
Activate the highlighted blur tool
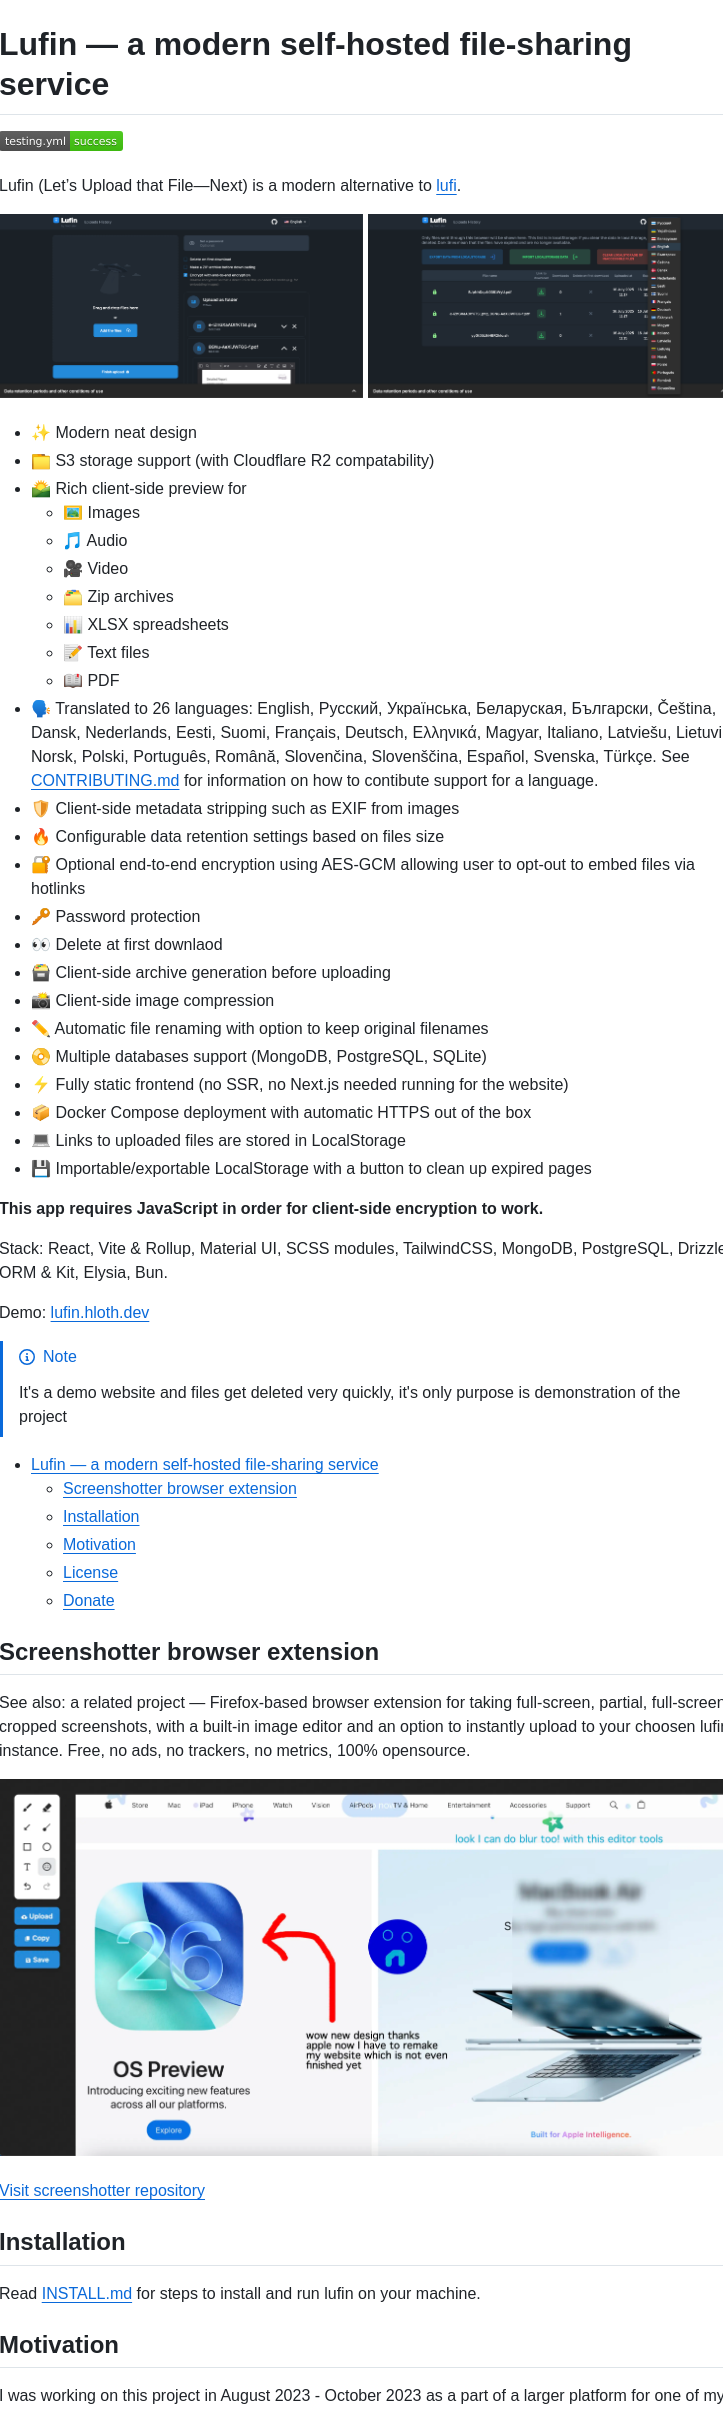coord(47,1867)
